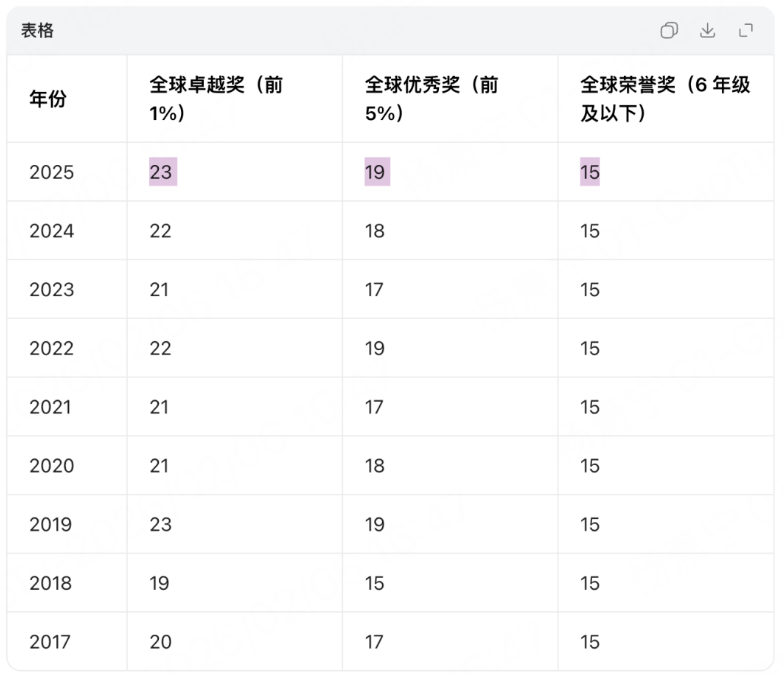The image size is (784, 676).
Task: Click the copy table icon
Action: (669, 31)
